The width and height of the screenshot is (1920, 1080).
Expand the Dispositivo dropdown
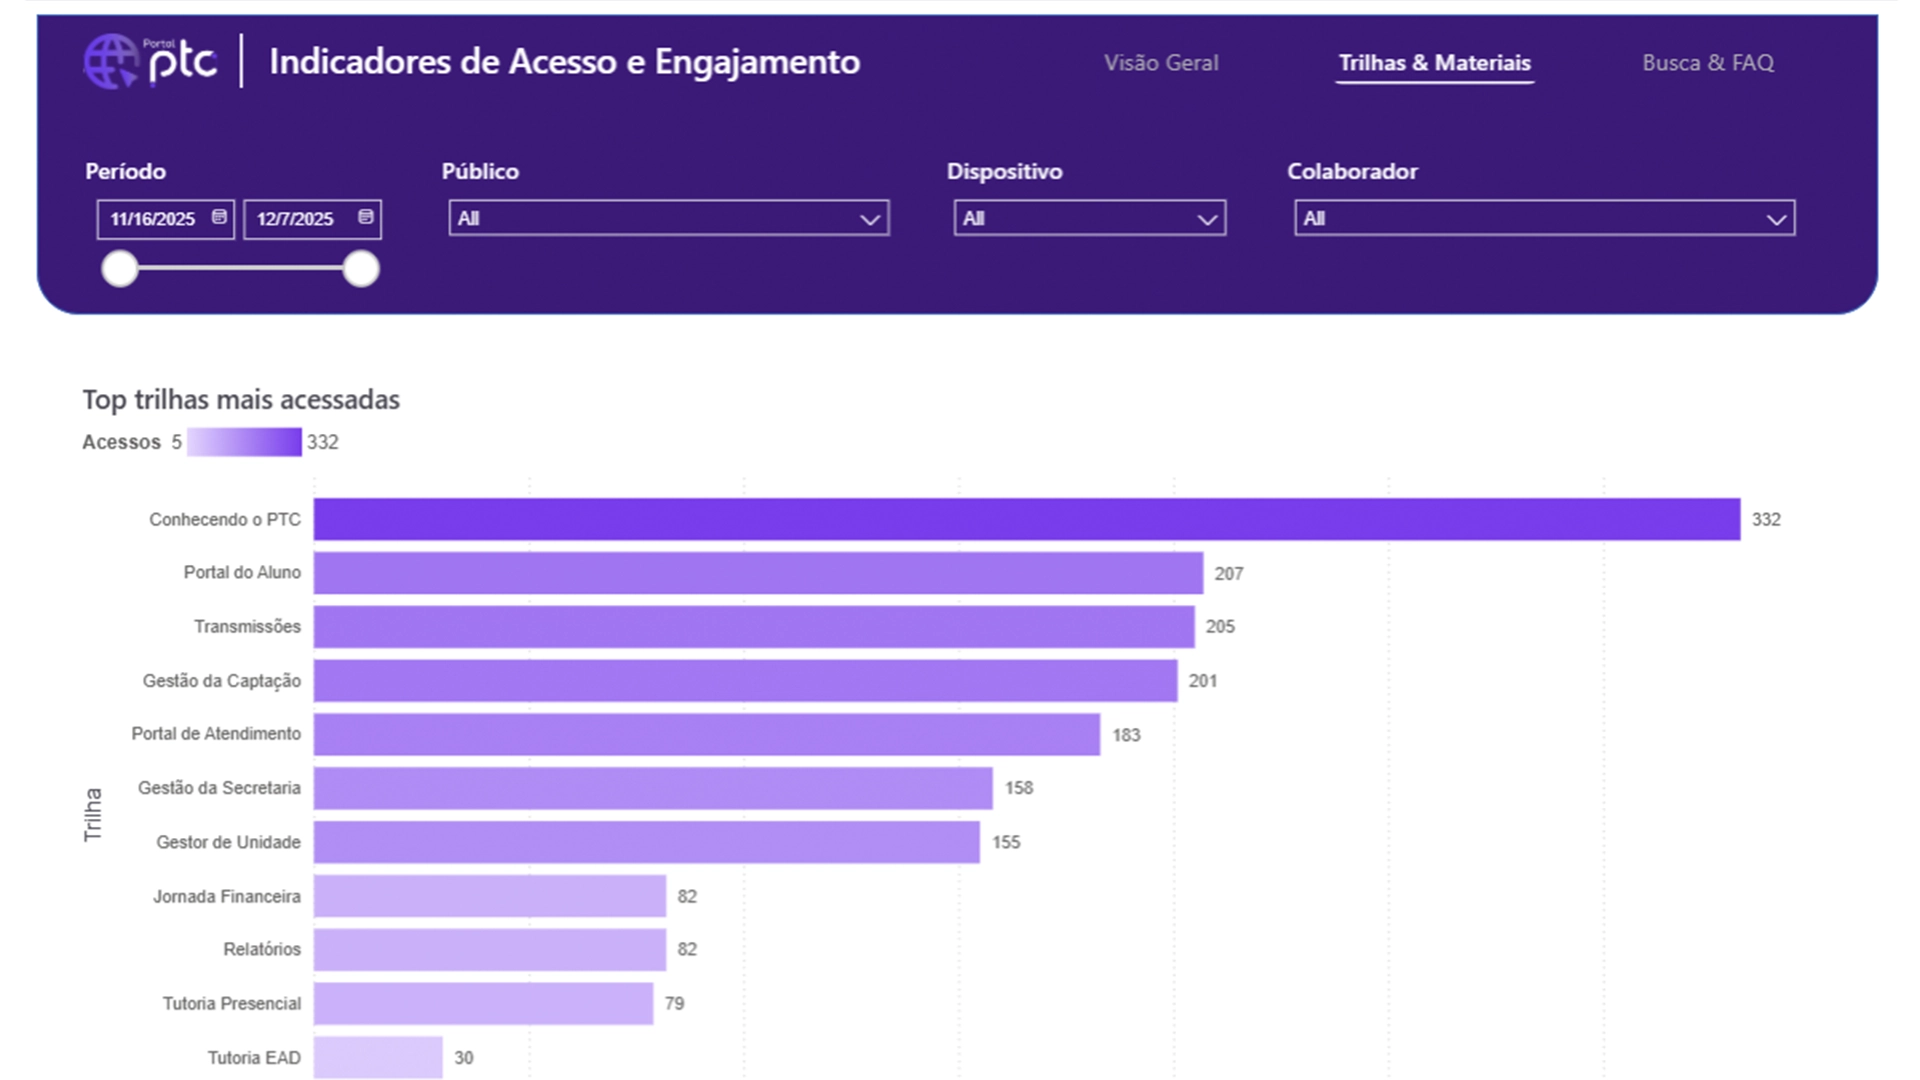coord(1090,218)
